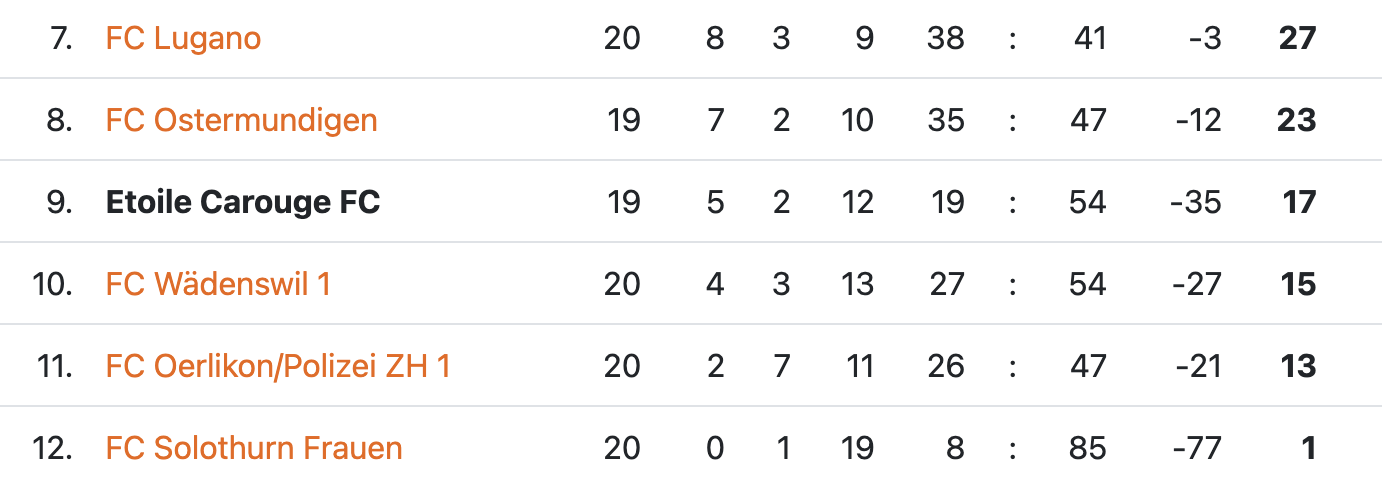The height and width of the screenshot is (484, 1382).
Task: Click FC Ostermundigen's 23 points value
Action: [1297, 120]
